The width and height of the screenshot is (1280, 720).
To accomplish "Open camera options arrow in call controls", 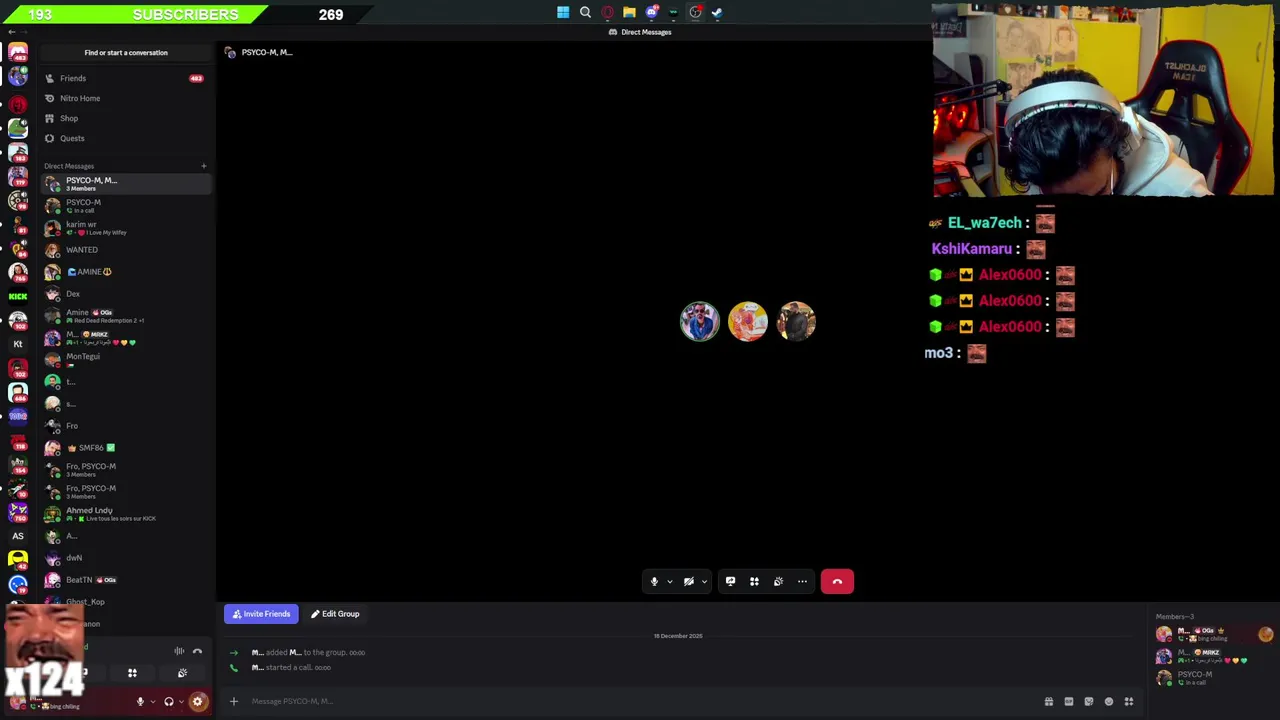I will pyautogui.click(x=704, y=581).
